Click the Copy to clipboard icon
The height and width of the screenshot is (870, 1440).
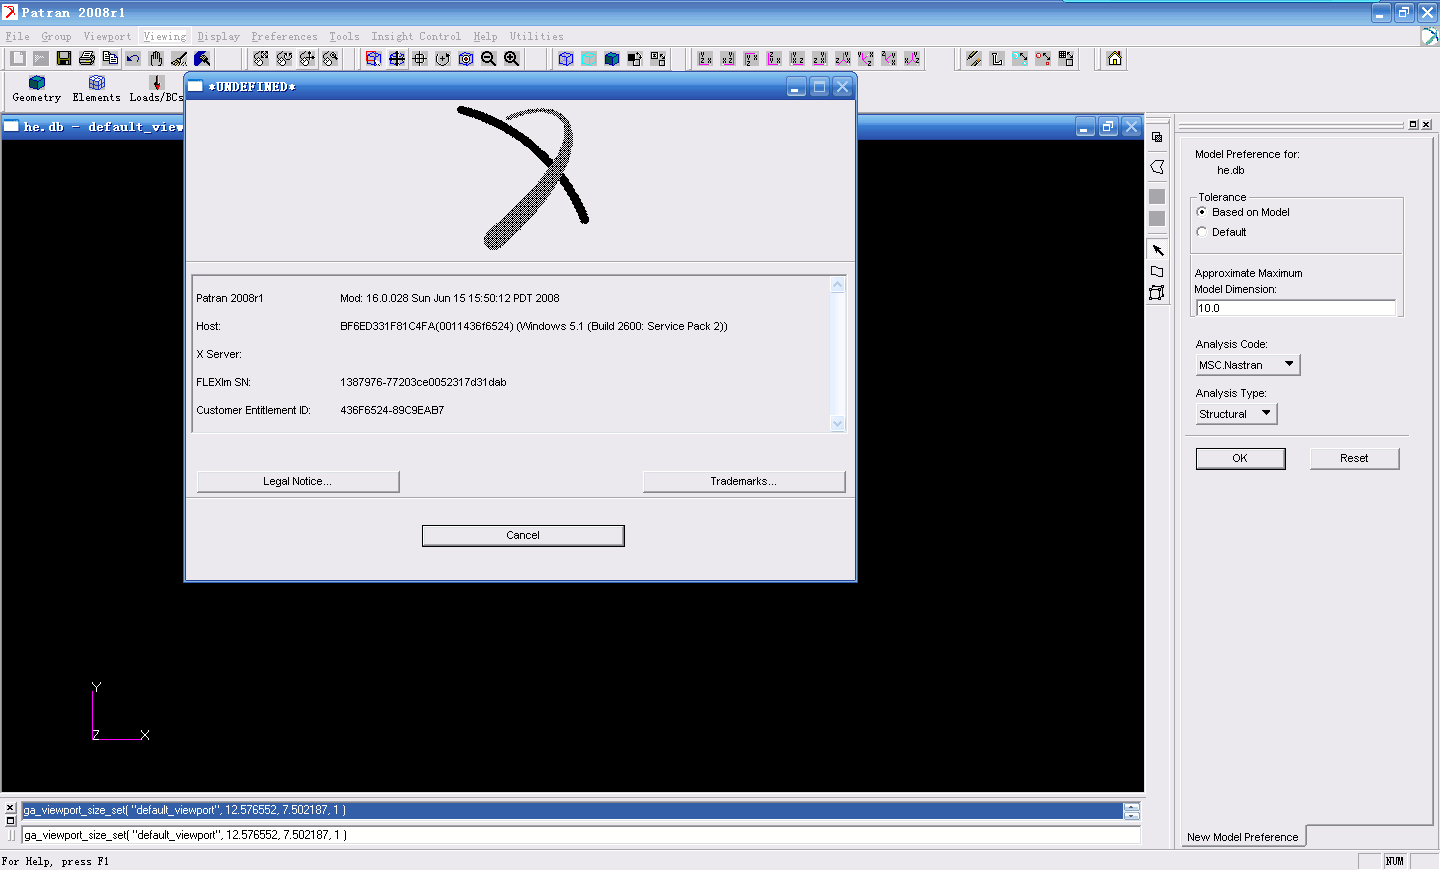coord(110,59)
